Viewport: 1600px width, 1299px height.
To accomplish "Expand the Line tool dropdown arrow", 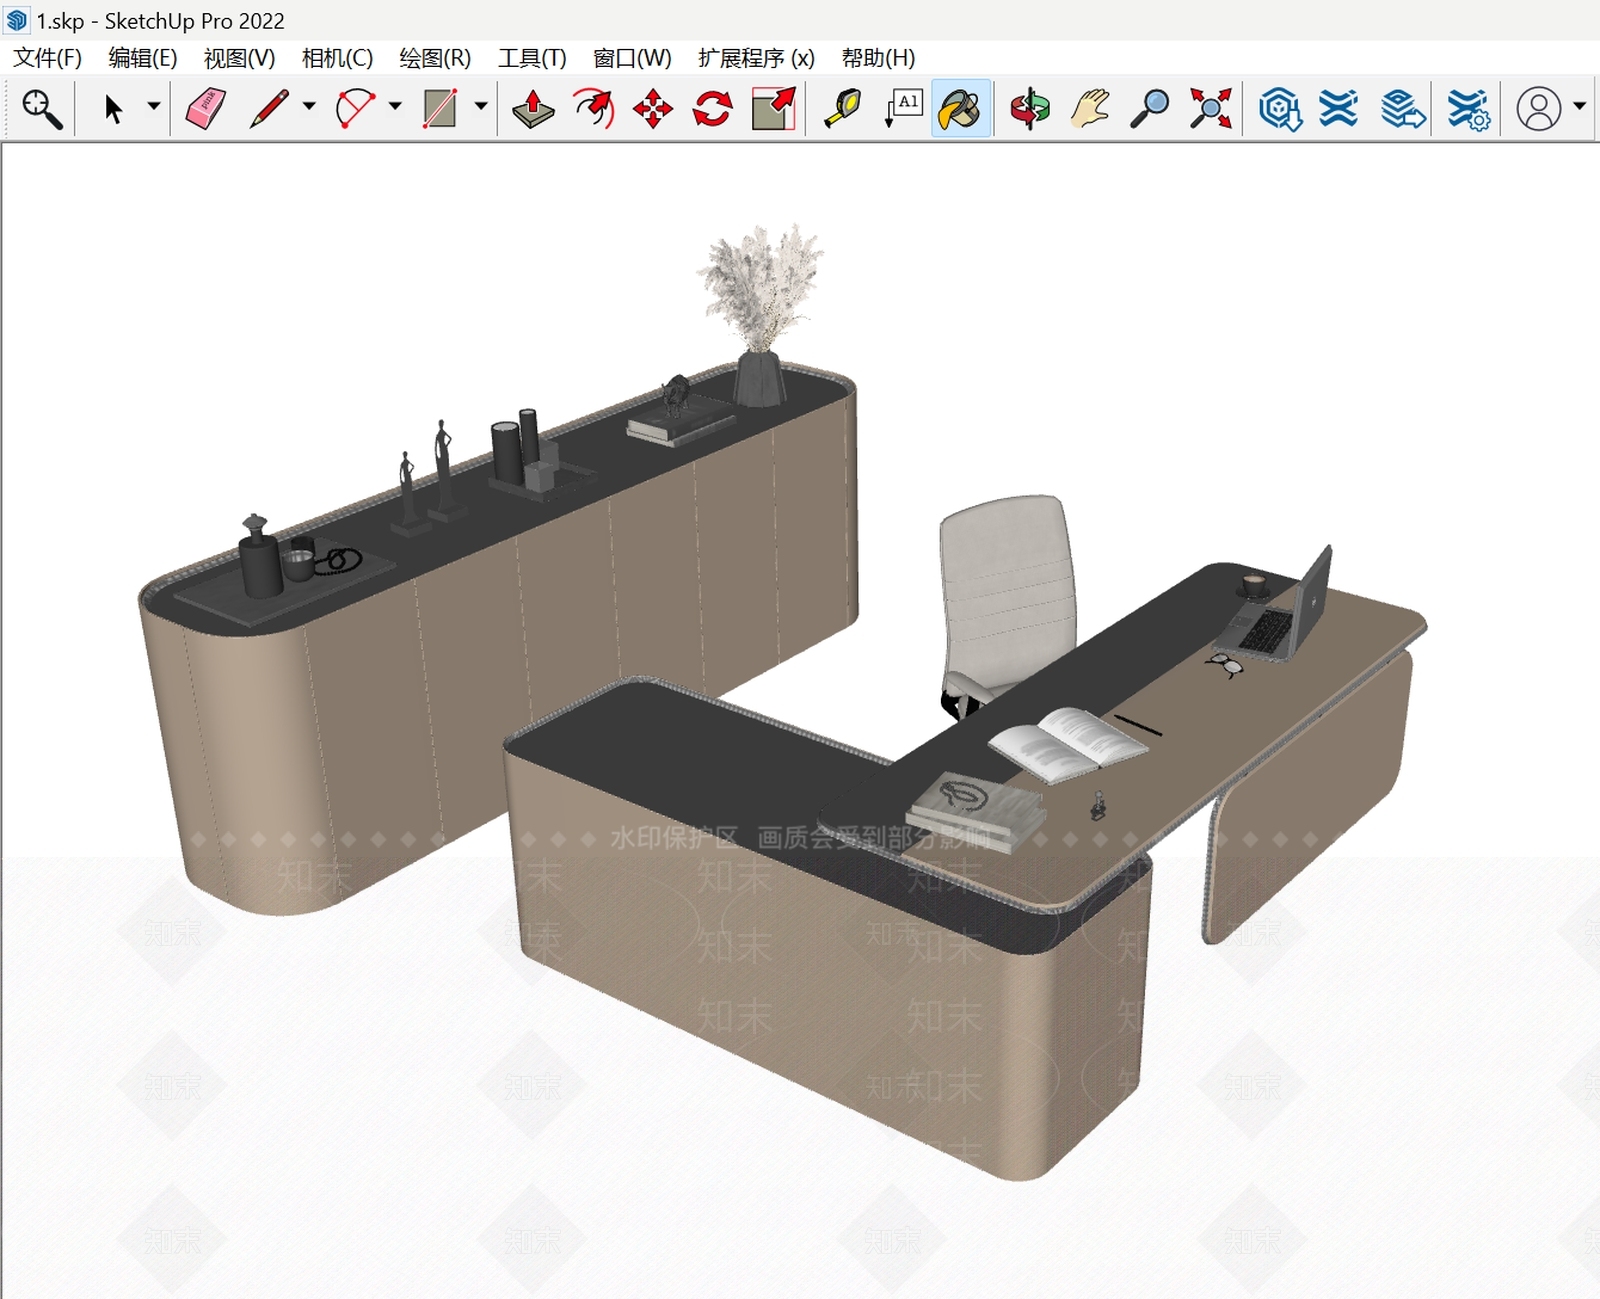I will [309, 106].
